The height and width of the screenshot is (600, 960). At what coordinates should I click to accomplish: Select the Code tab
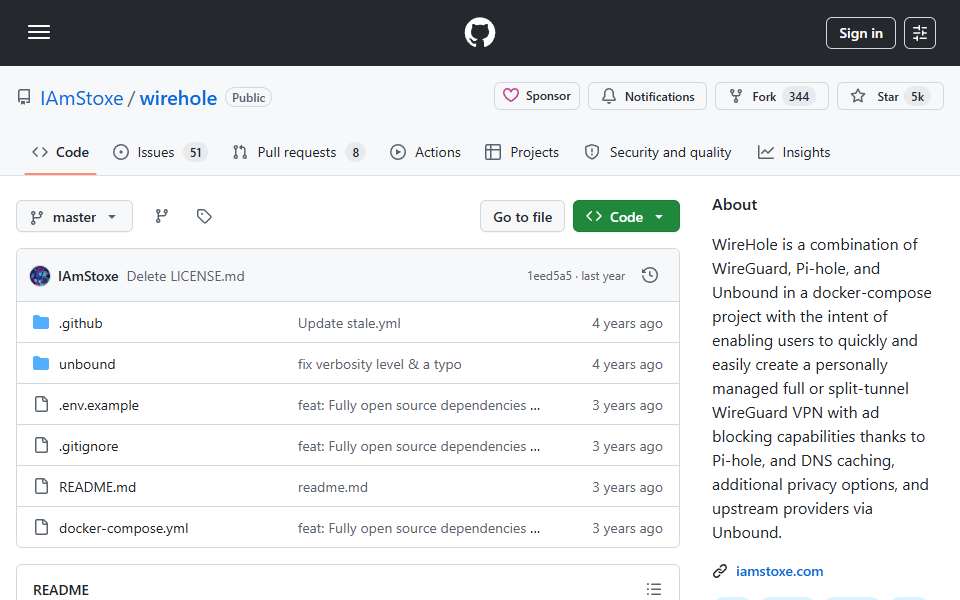61,152
